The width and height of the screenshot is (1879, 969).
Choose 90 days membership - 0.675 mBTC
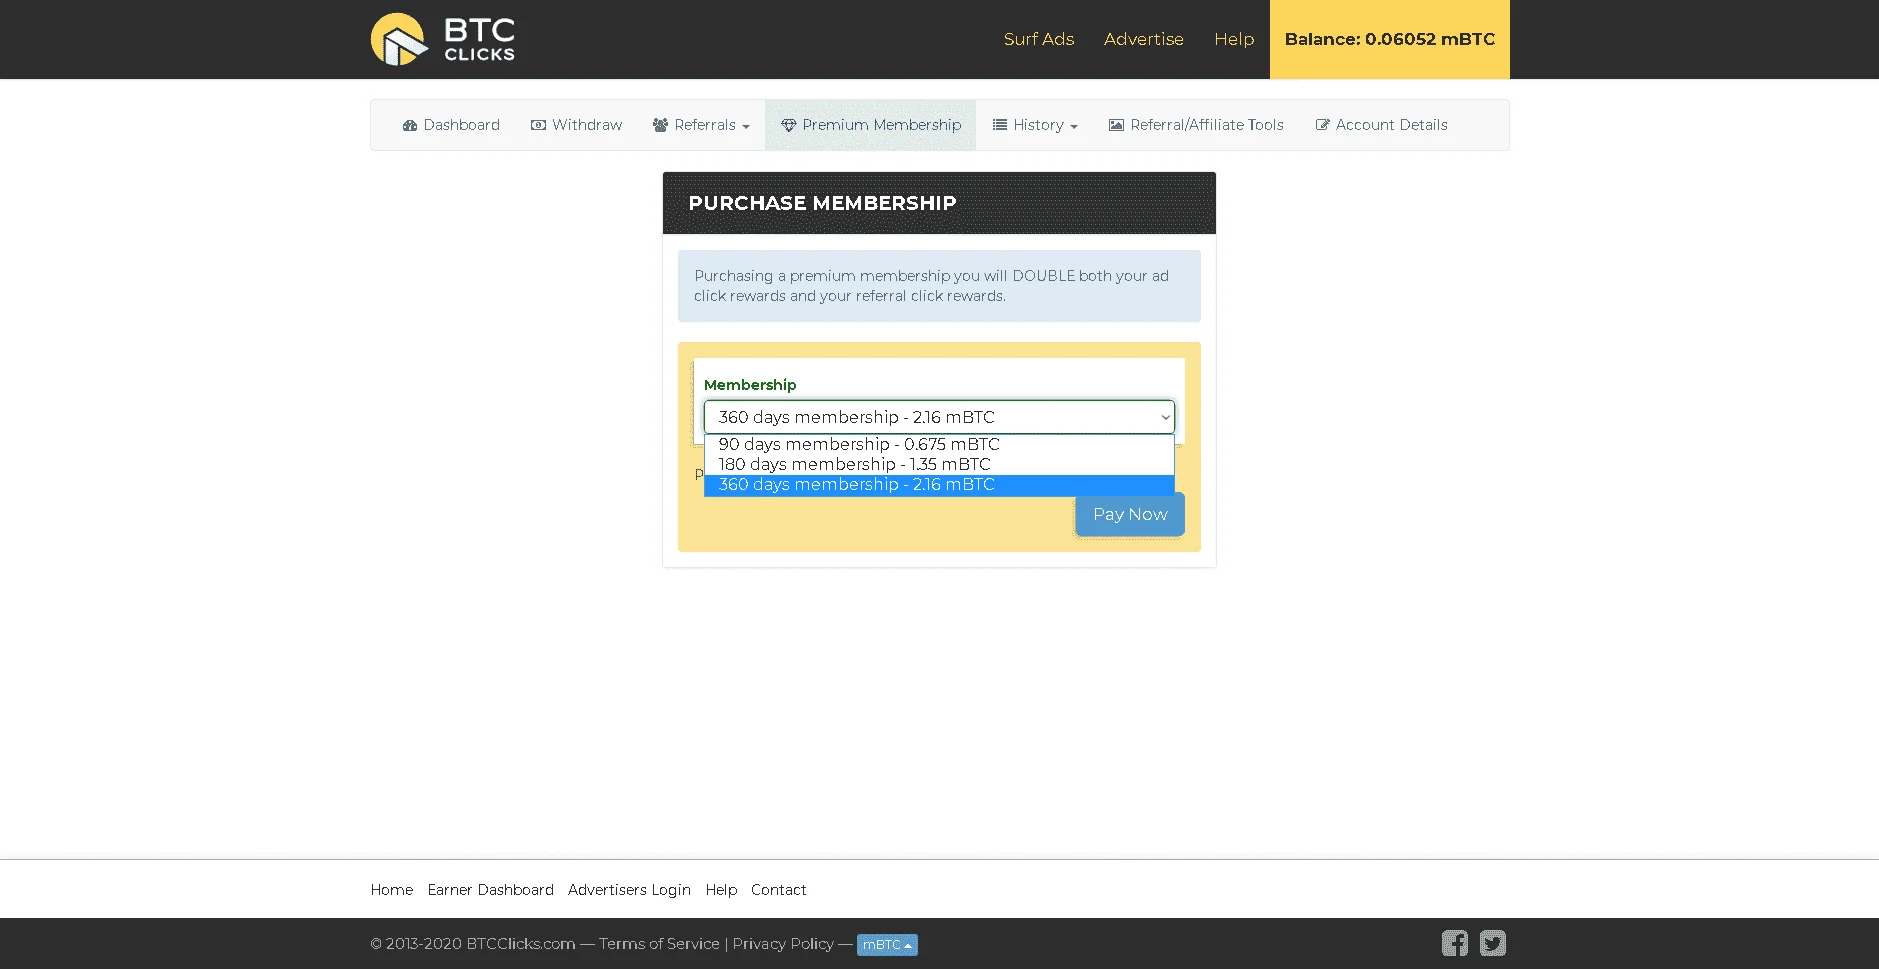tap(939, 444)
